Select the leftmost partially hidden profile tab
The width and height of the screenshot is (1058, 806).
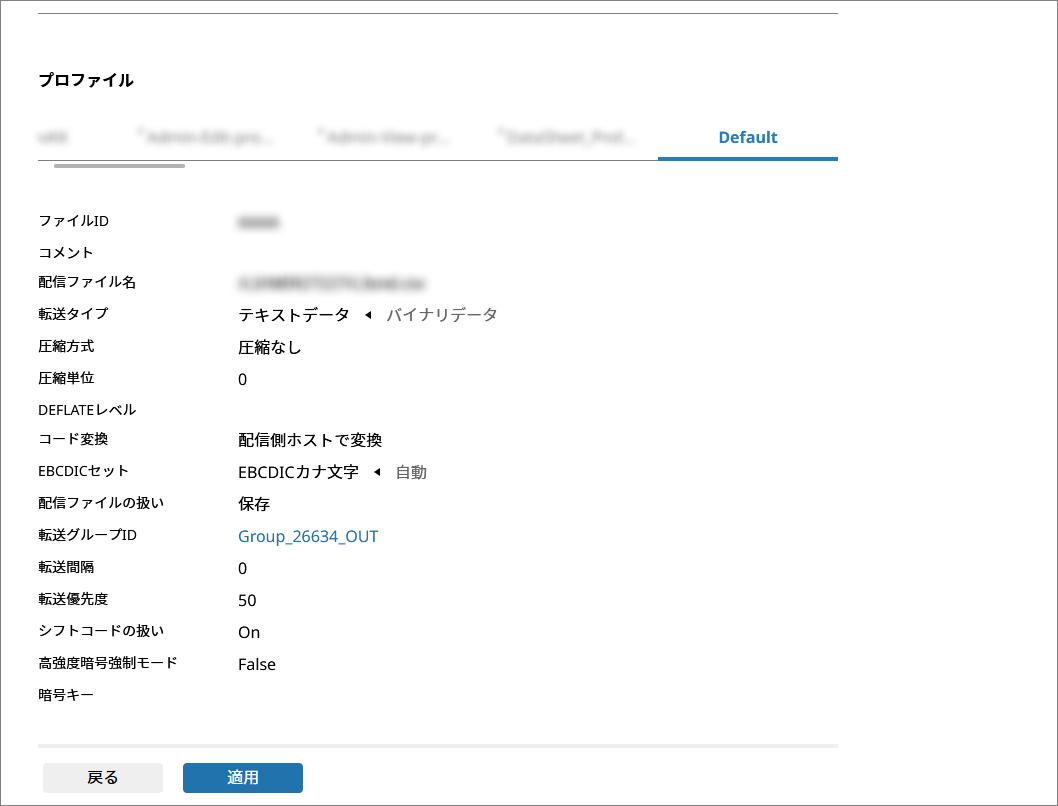click(x=52, y=138)
